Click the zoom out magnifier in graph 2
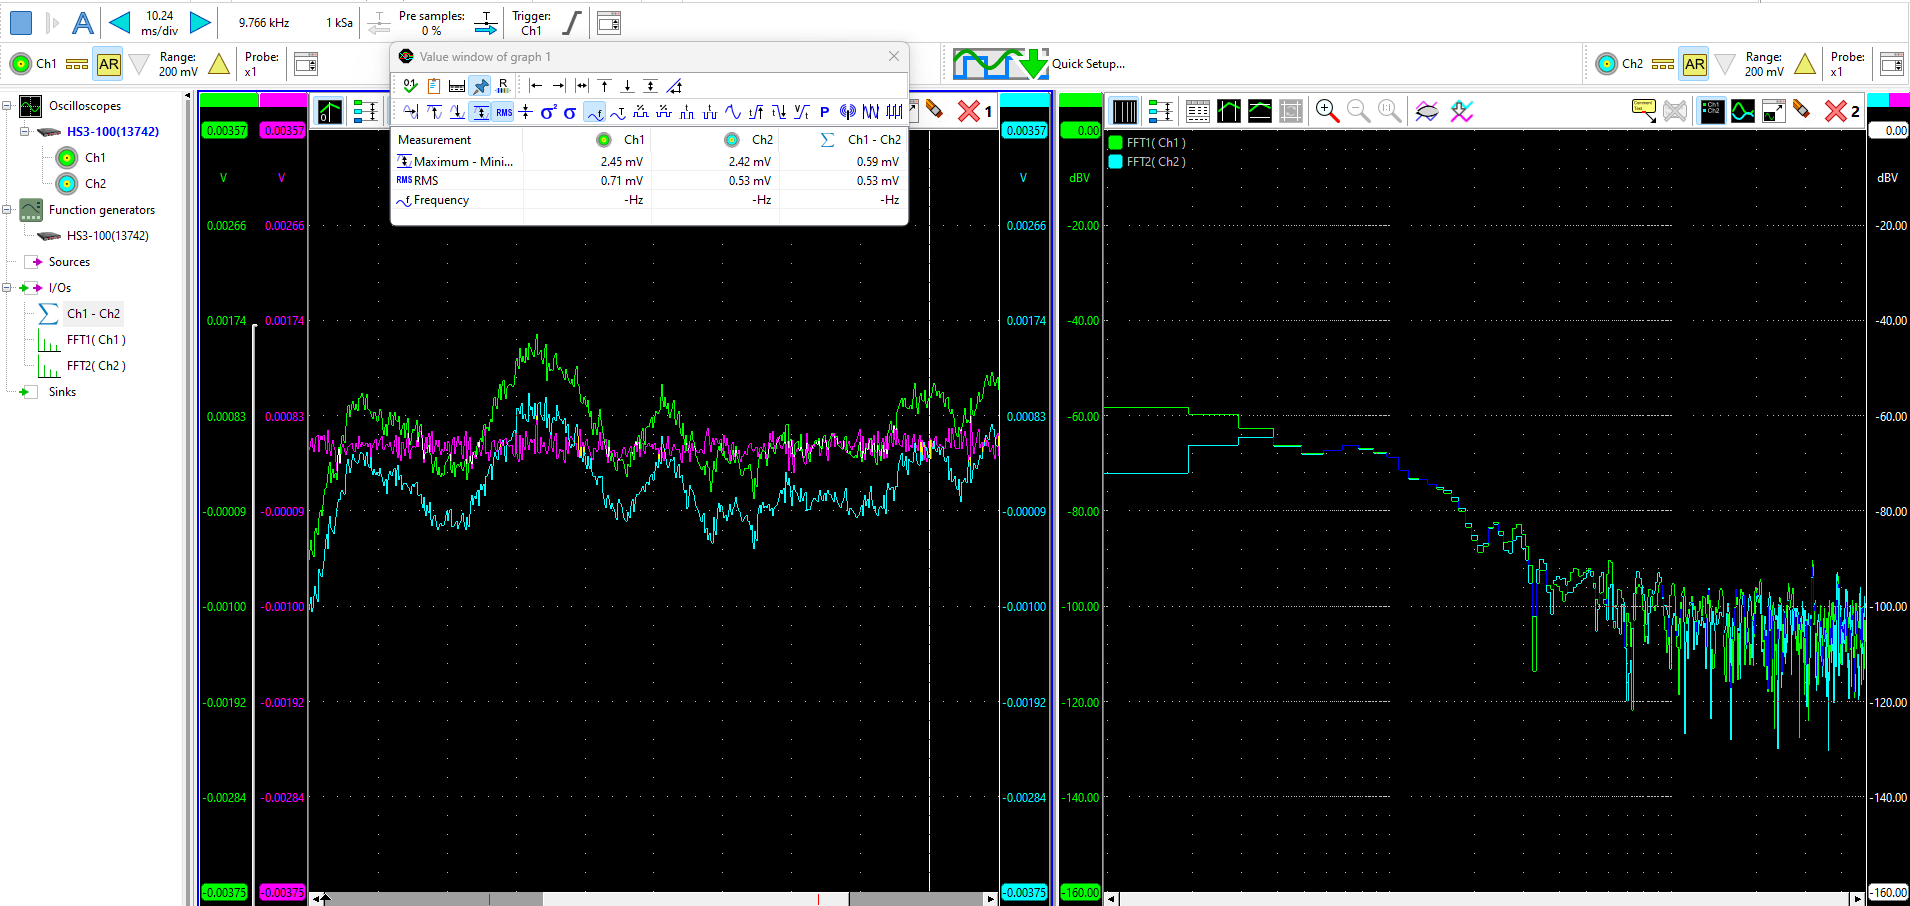Viewport: 1910px width, 906px height. tap(1358, 111)
